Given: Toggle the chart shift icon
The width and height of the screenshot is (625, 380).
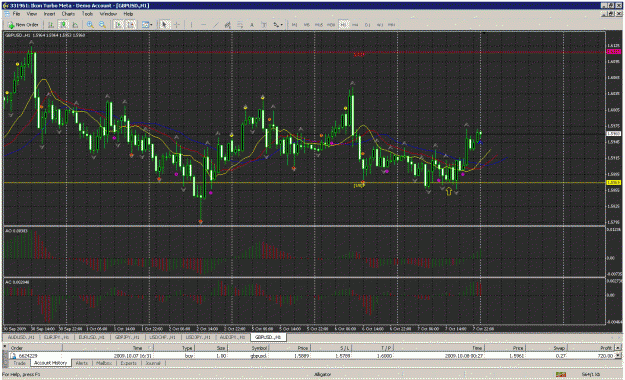Looking at the screenshot, I should 131,25.
